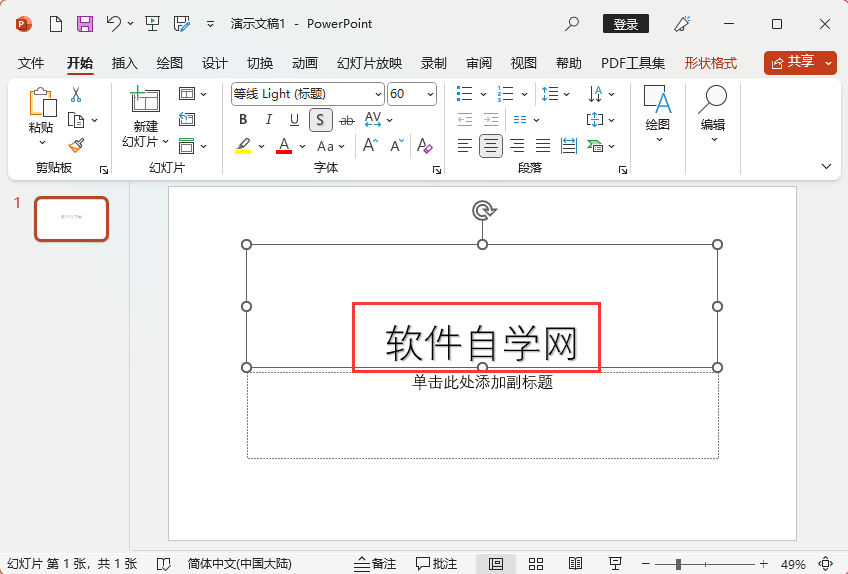Toggle underline formatting
This screenshot has height=574, width=848.
294,120
